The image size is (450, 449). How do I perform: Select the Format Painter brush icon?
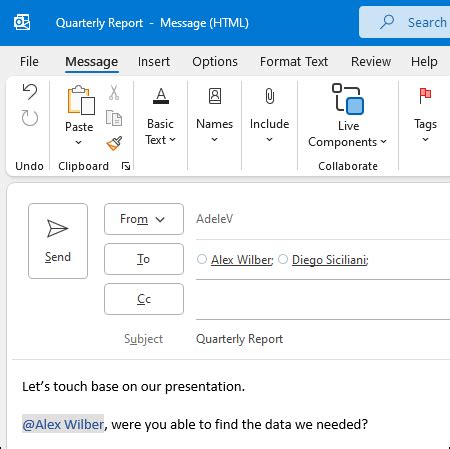click(114, 143)
